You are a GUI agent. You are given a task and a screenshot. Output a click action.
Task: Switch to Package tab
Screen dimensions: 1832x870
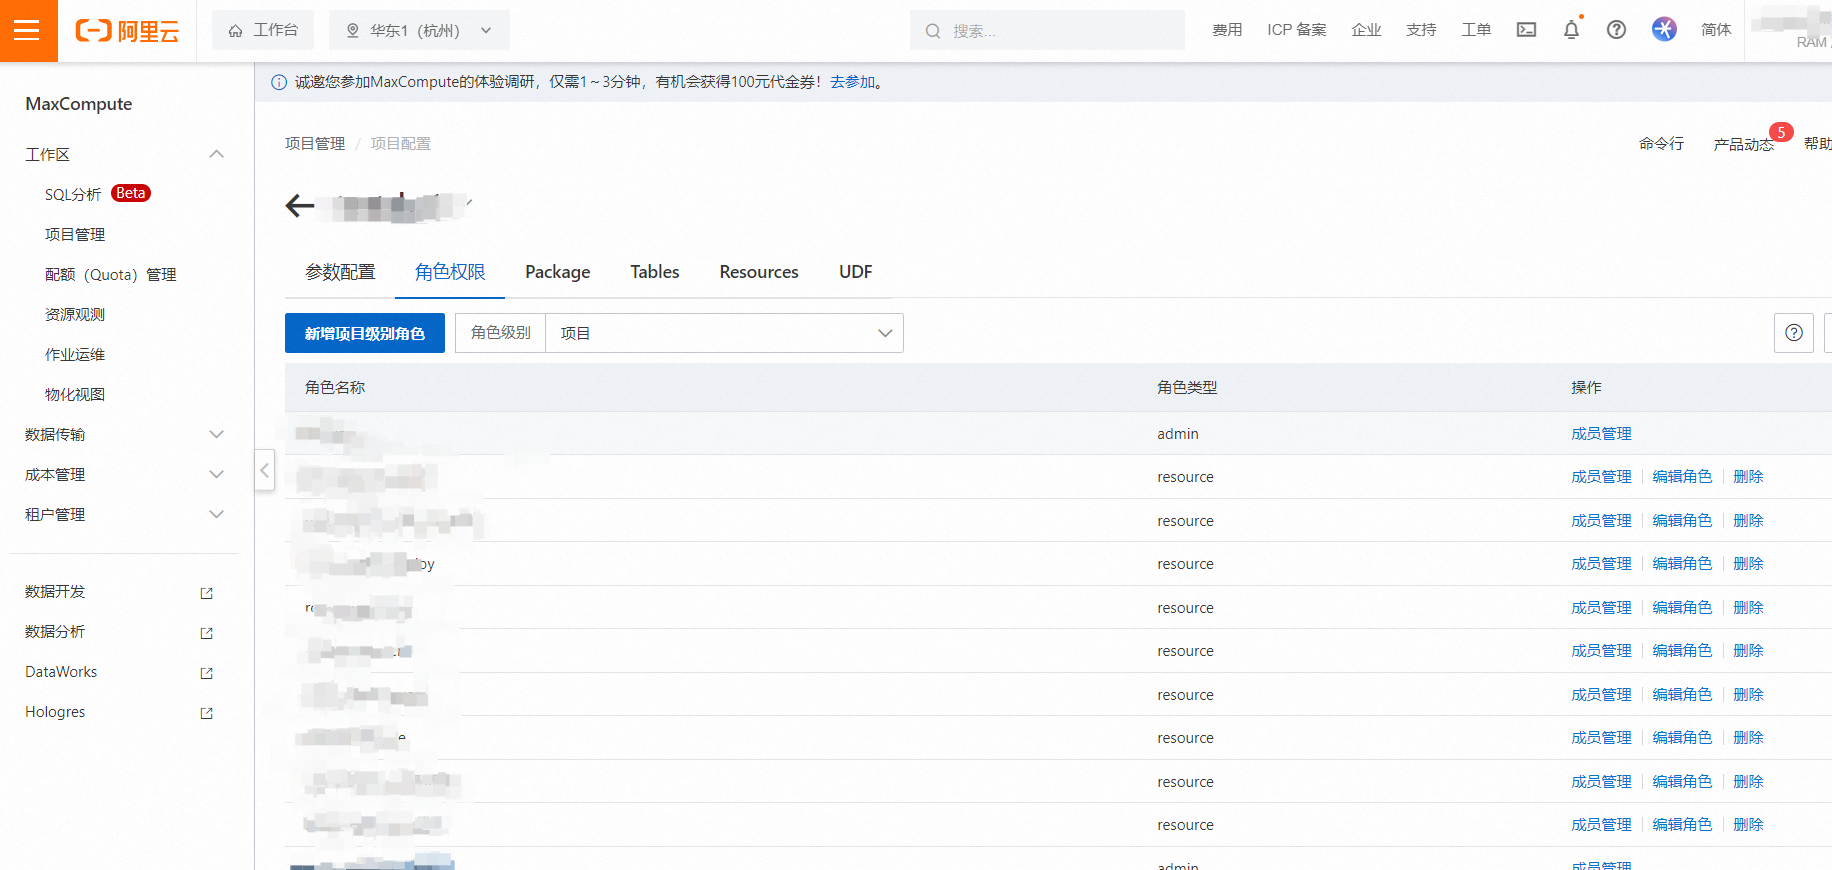click(x=558, y=272)
